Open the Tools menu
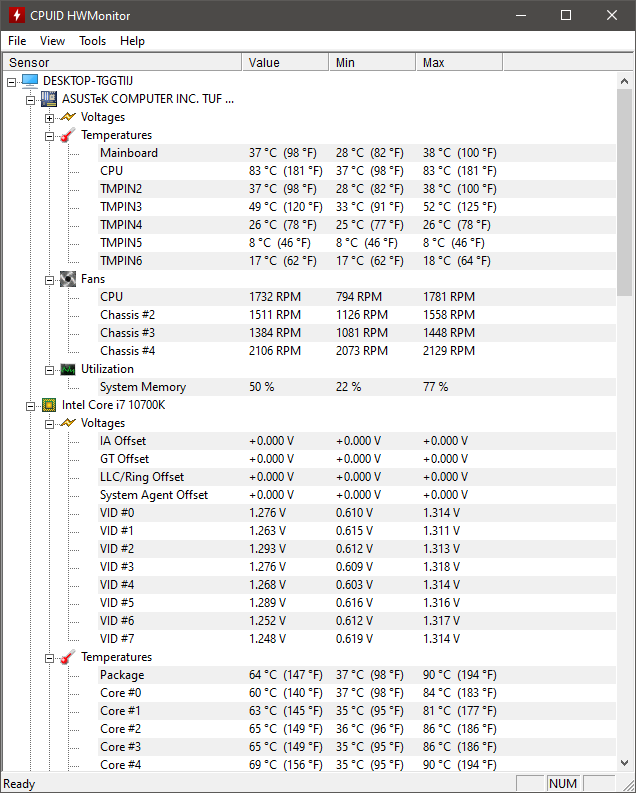Screen dimensions: 636x793 click(92, 41)
